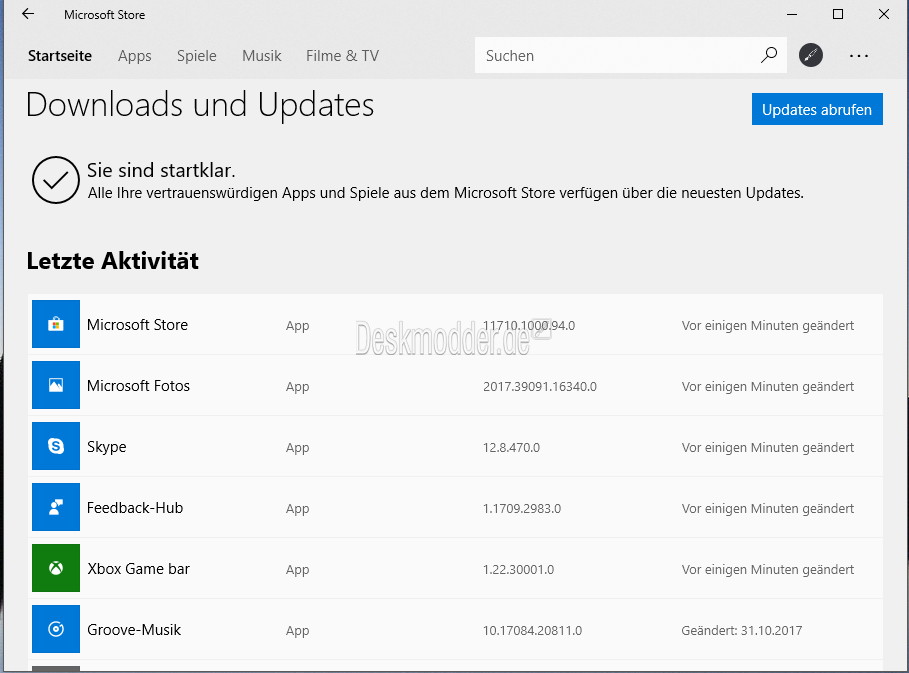
Task: Select the Microsoft Store row name
Action: click(x=137, y=325)
